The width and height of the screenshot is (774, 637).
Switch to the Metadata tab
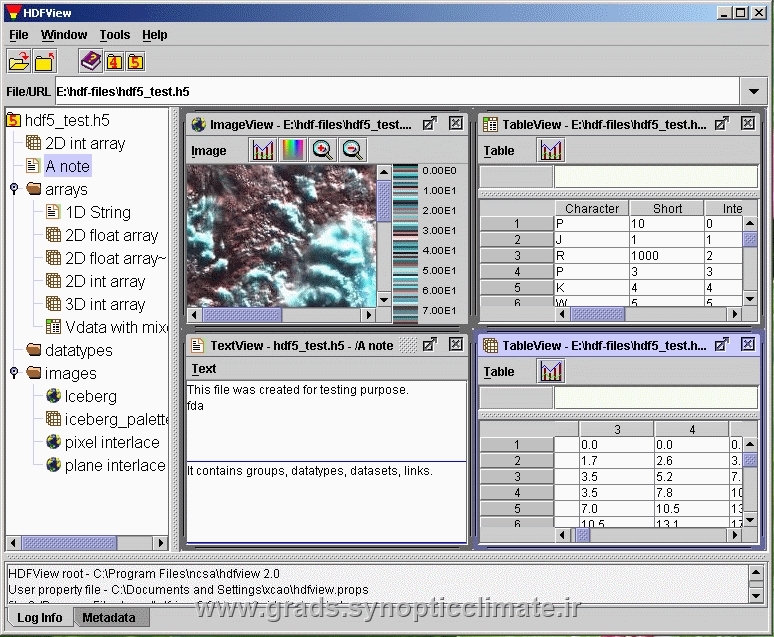tap(109, 618)
